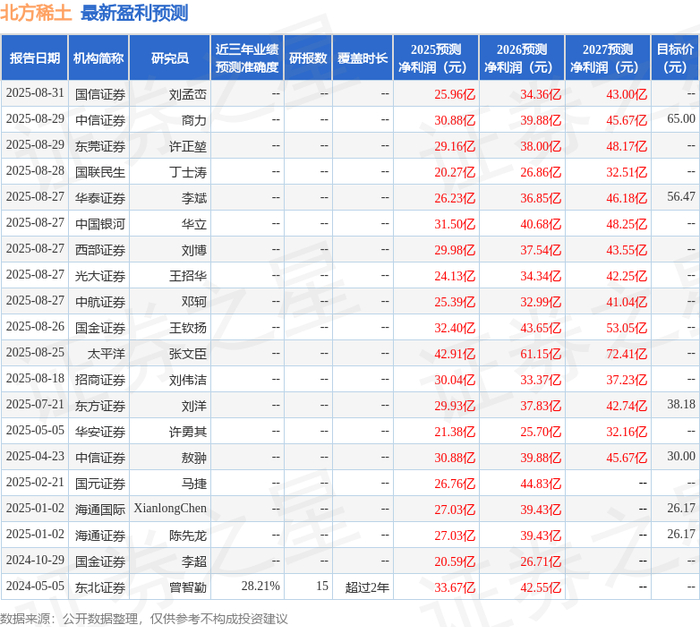
Task: Click the date 2025-04-23
Action: coord(35,456)
